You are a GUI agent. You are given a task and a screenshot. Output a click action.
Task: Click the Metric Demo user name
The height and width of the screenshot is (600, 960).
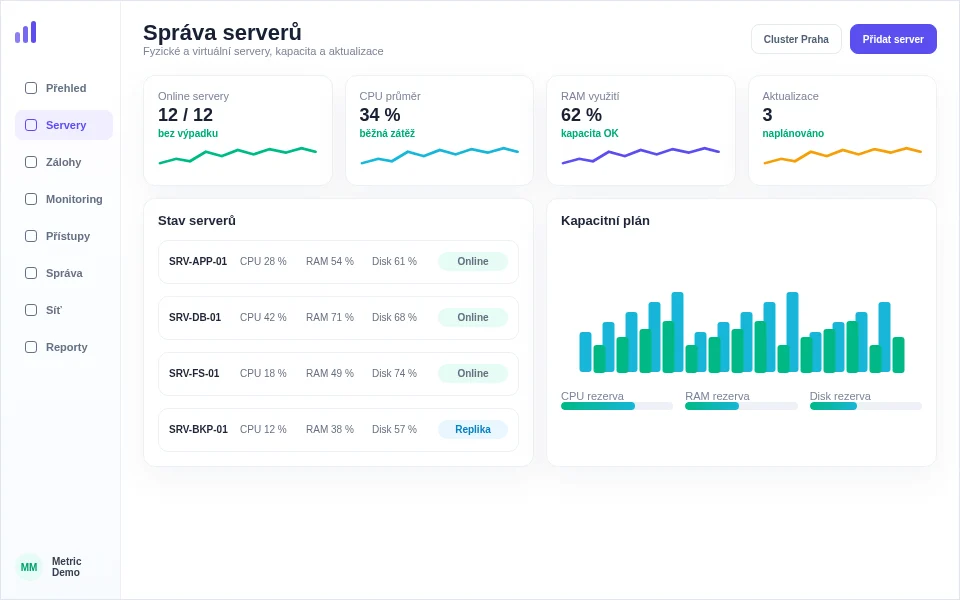point(66,567)
